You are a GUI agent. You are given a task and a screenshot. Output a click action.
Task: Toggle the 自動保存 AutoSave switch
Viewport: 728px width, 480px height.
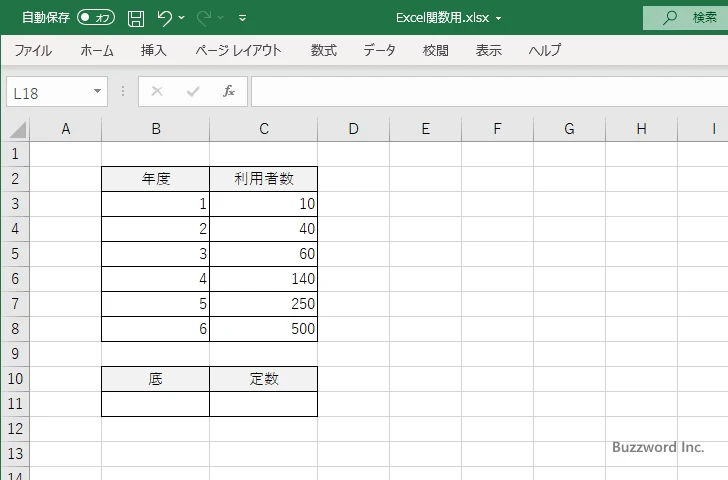pos(96,18)
